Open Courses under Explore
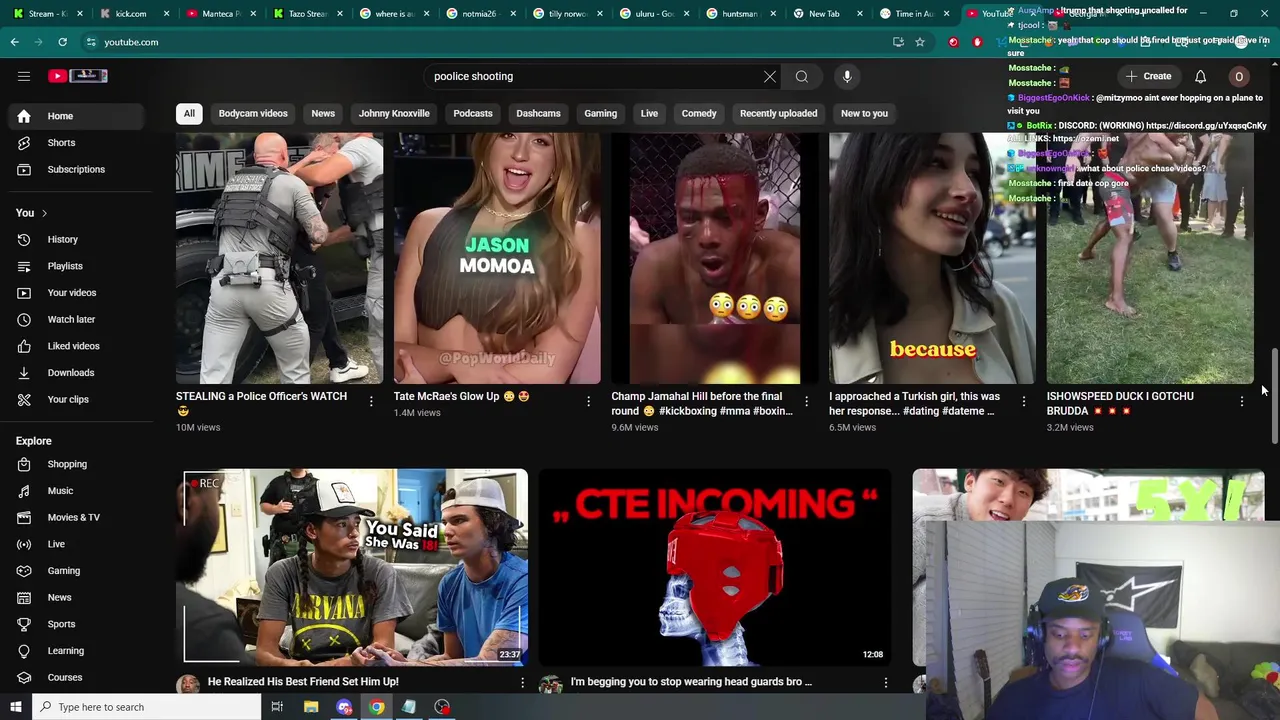The height and width of the screenshot is (720, 1280). pyautogui.click(x=76, y=677)
